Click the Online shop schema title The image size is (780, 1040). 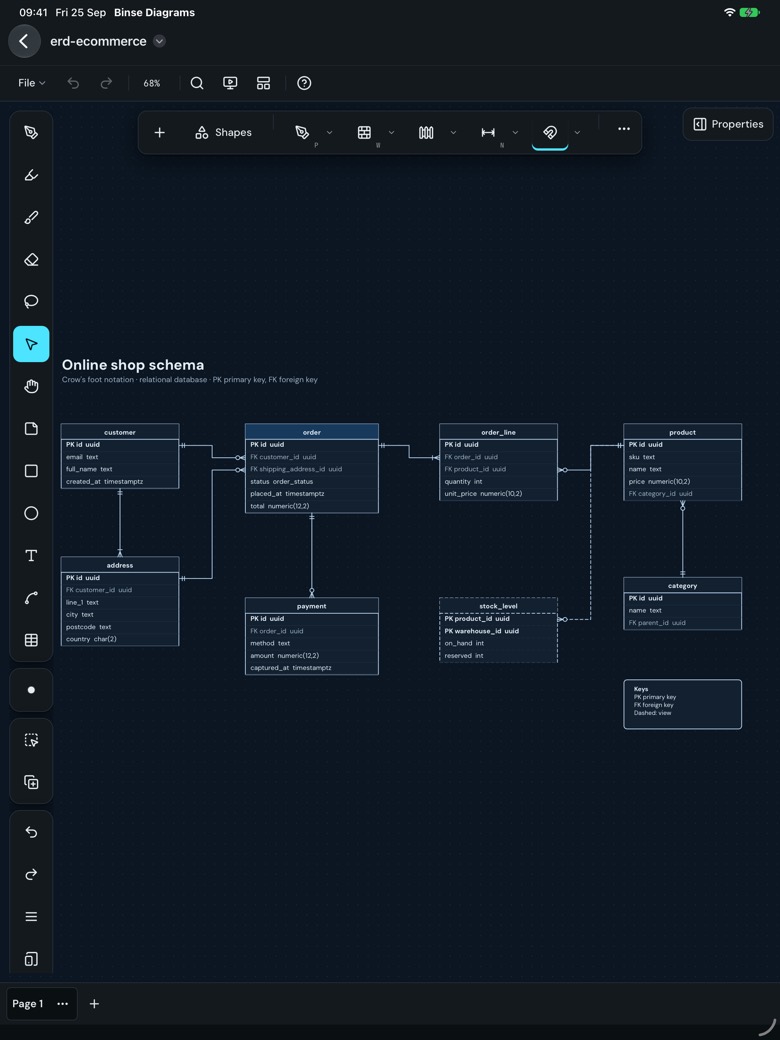(x=133, y=365)
